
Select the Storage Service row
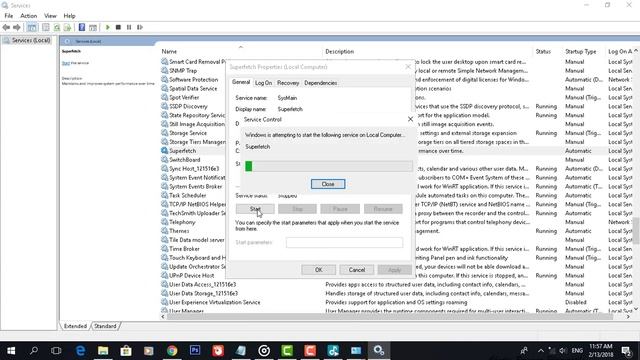click(x=188, y=133)
